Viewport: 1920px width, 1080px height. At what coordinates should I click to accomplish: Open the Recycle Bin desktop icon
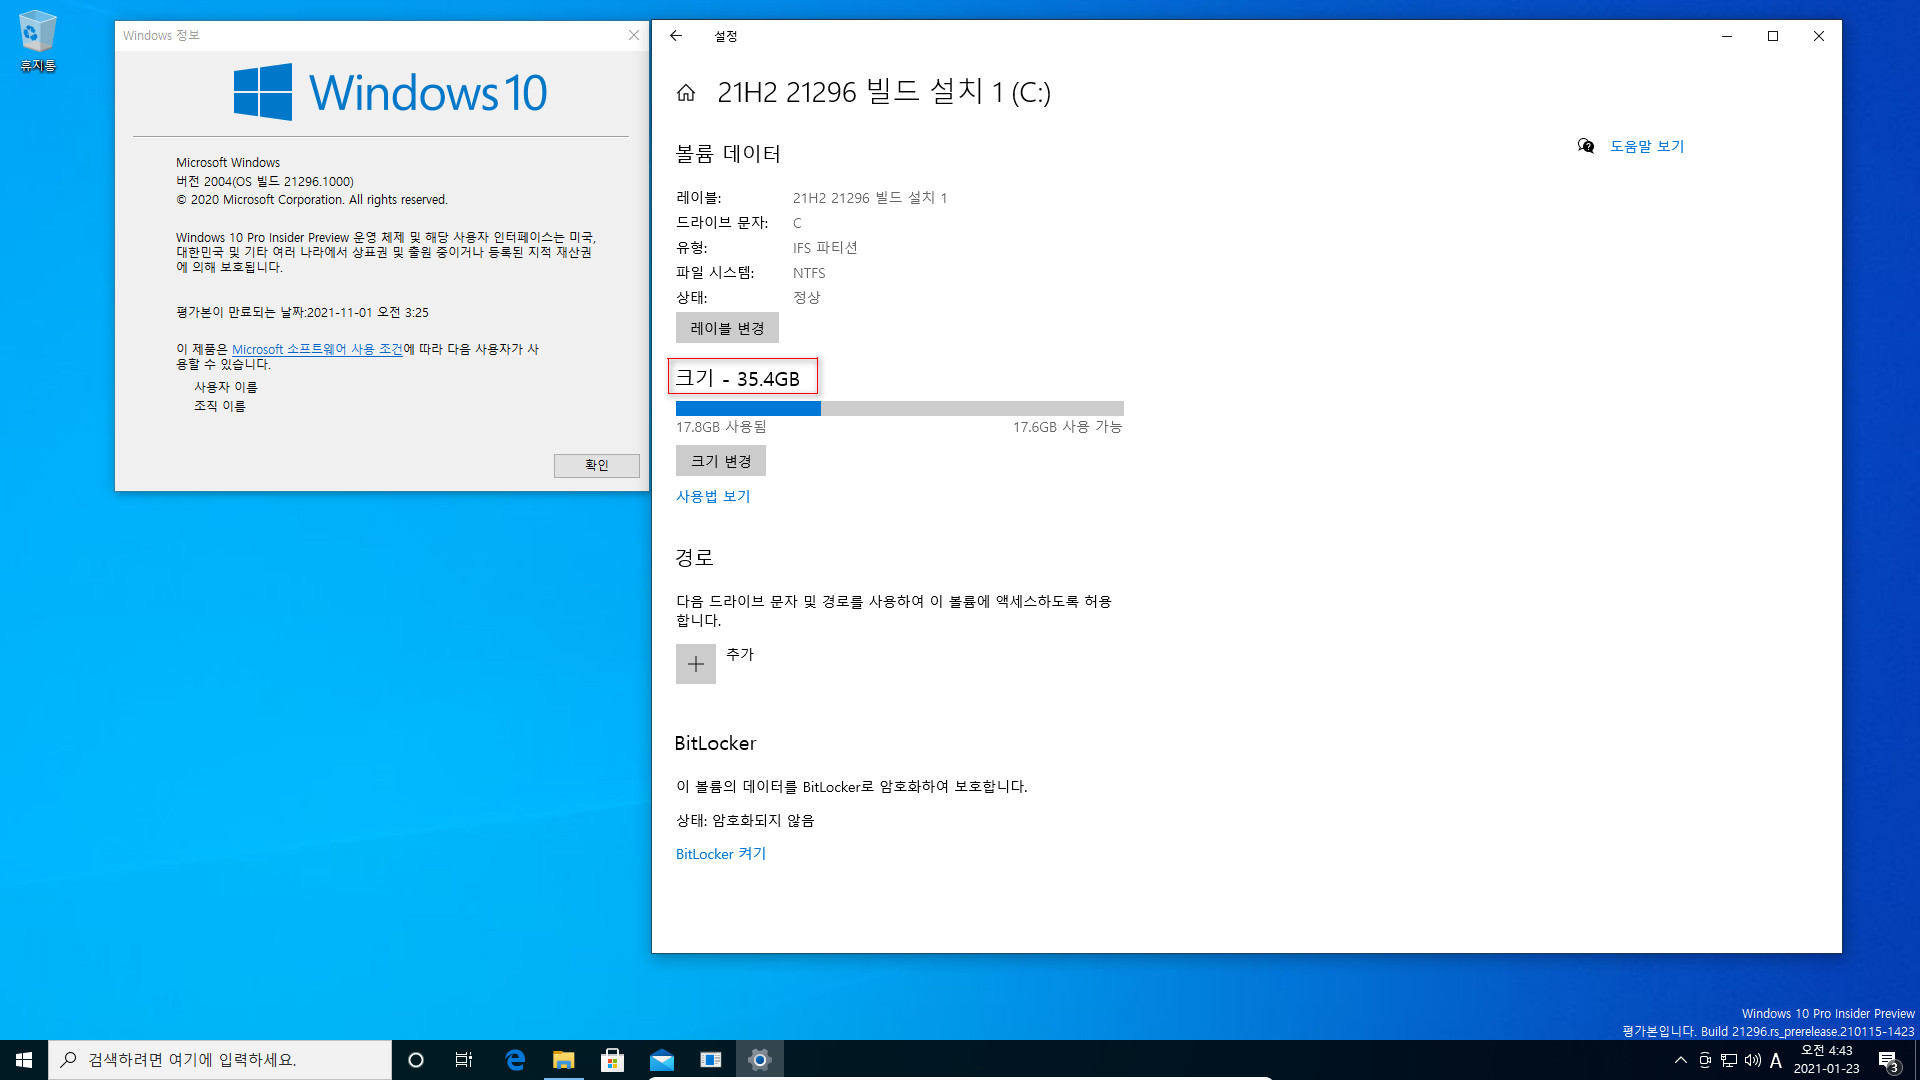38,41
